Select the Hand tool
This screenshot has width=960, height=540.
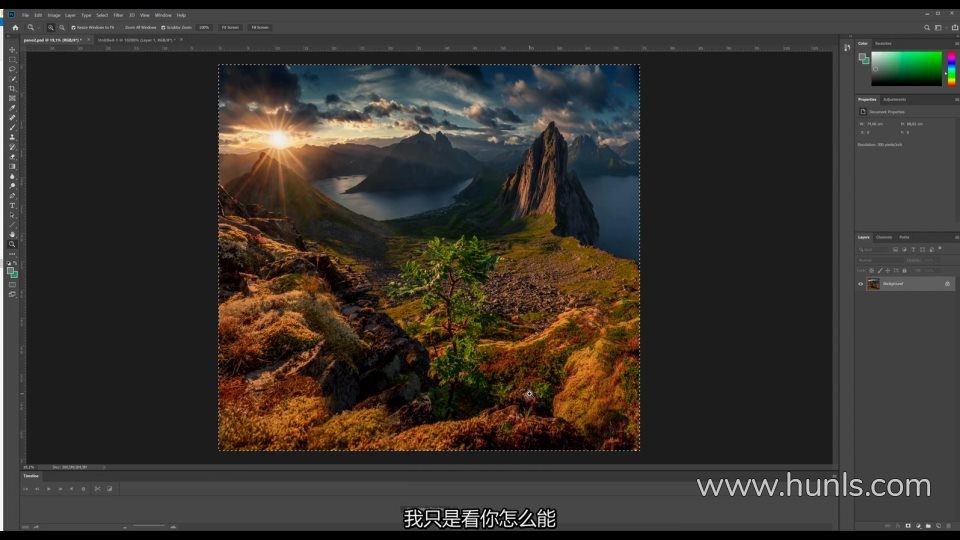pos(12,234)
